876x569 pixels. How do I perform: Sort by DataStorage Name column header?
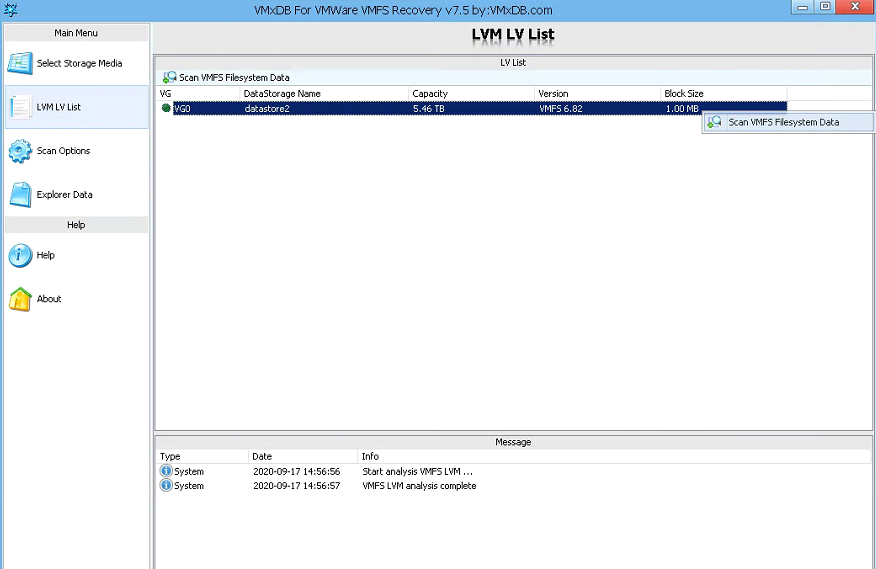pyautogui.click(x=324, y=93)
